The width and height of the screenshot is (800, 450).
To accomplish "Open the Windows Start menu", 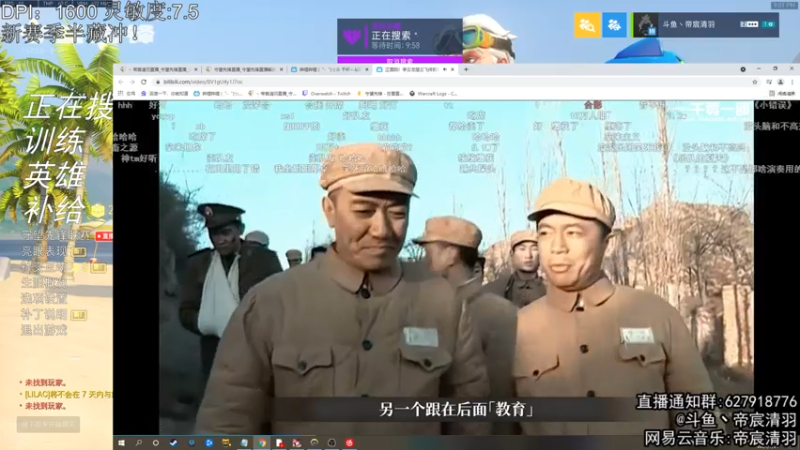I will point(121,443).
